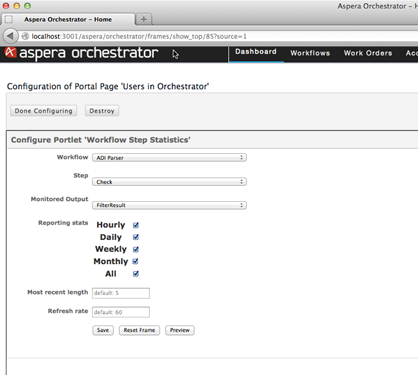Click the localhost URL address bar
The width and height of the screenshot is (418, 375).
pyautogui.click(x=217, y=36)
